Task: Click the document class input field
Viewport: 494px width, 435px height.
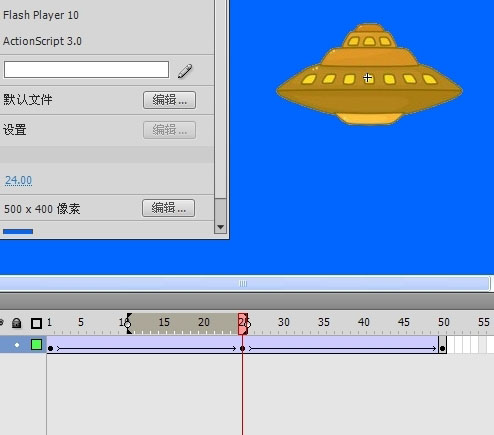Action: pos(86,70)
